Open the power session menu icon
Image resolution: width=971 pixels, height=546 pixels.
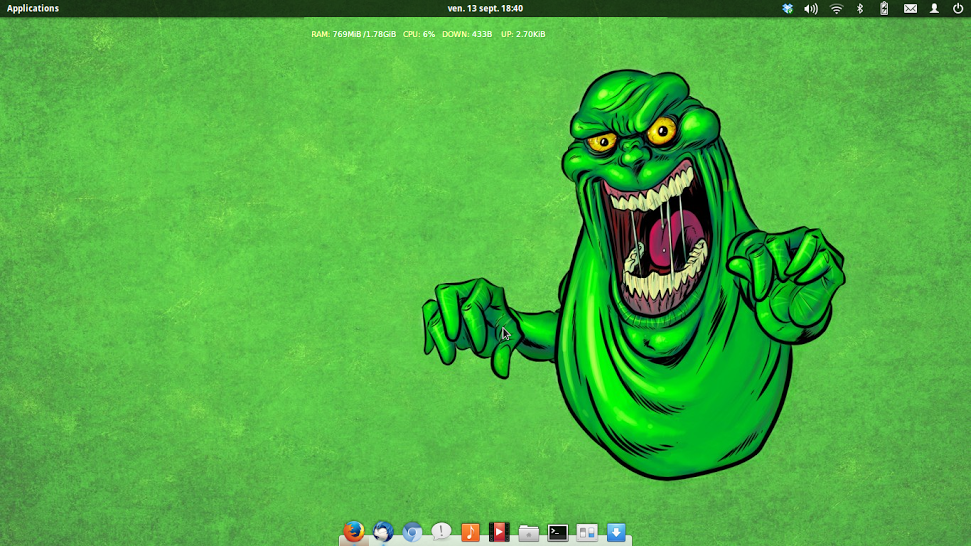[957, 9]
